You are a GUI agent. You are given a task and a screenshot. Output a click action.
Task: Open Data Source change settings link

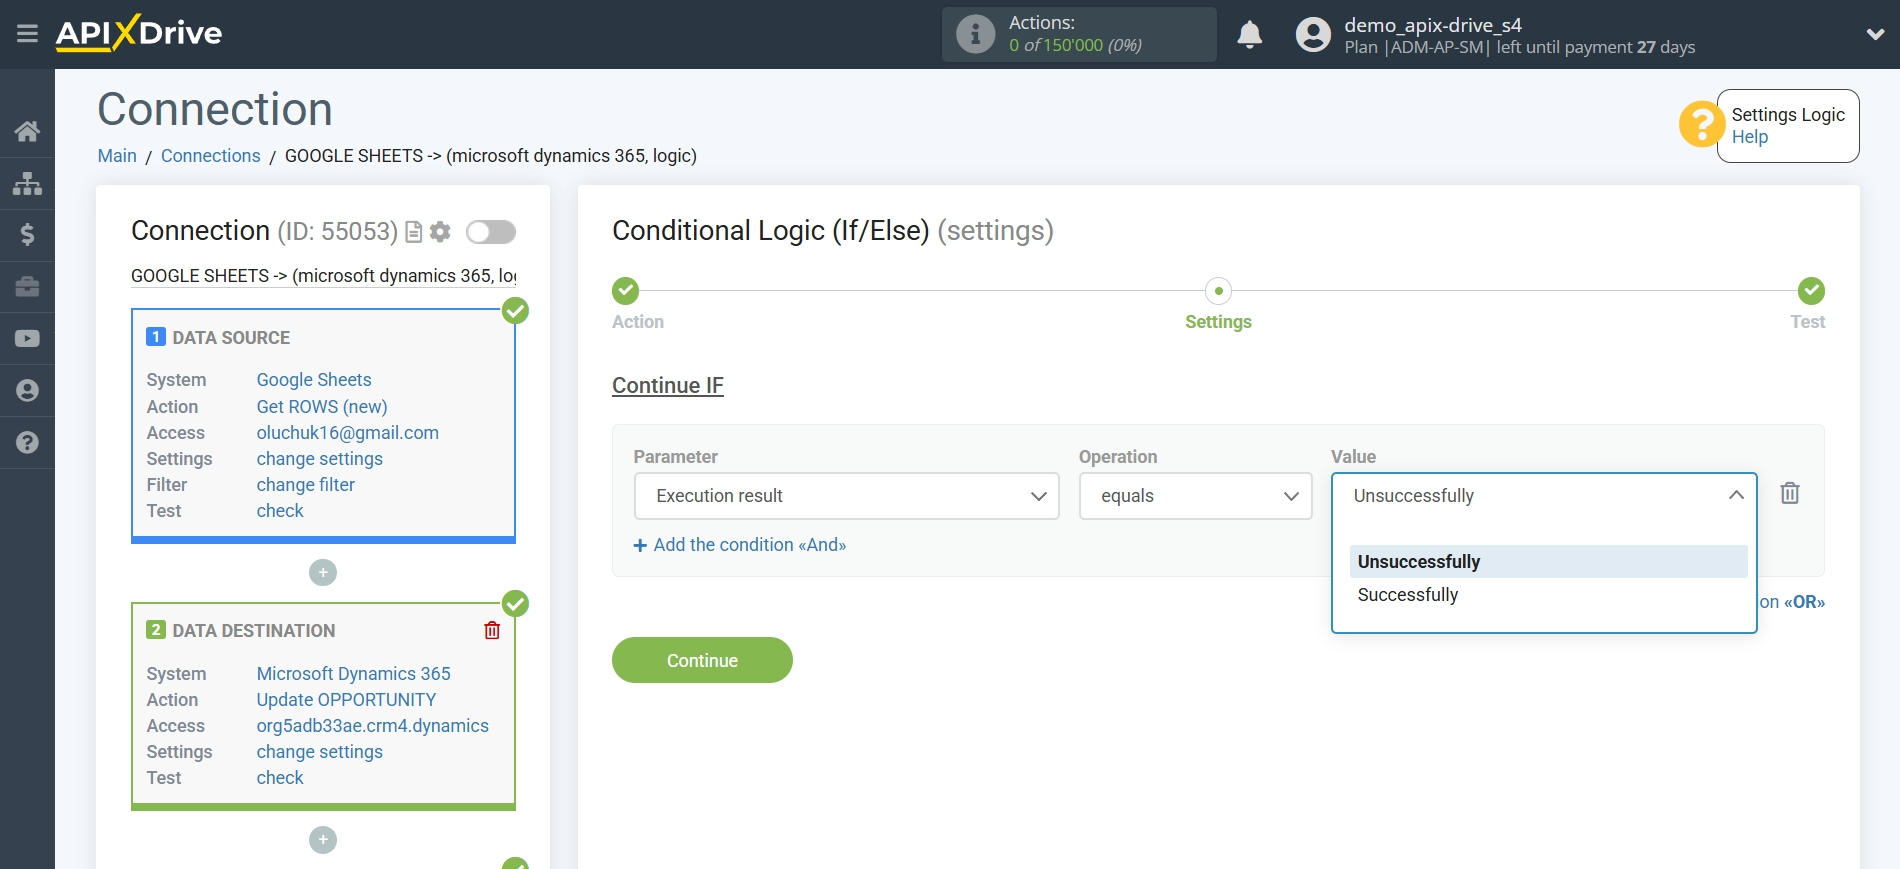click(320, 459)
